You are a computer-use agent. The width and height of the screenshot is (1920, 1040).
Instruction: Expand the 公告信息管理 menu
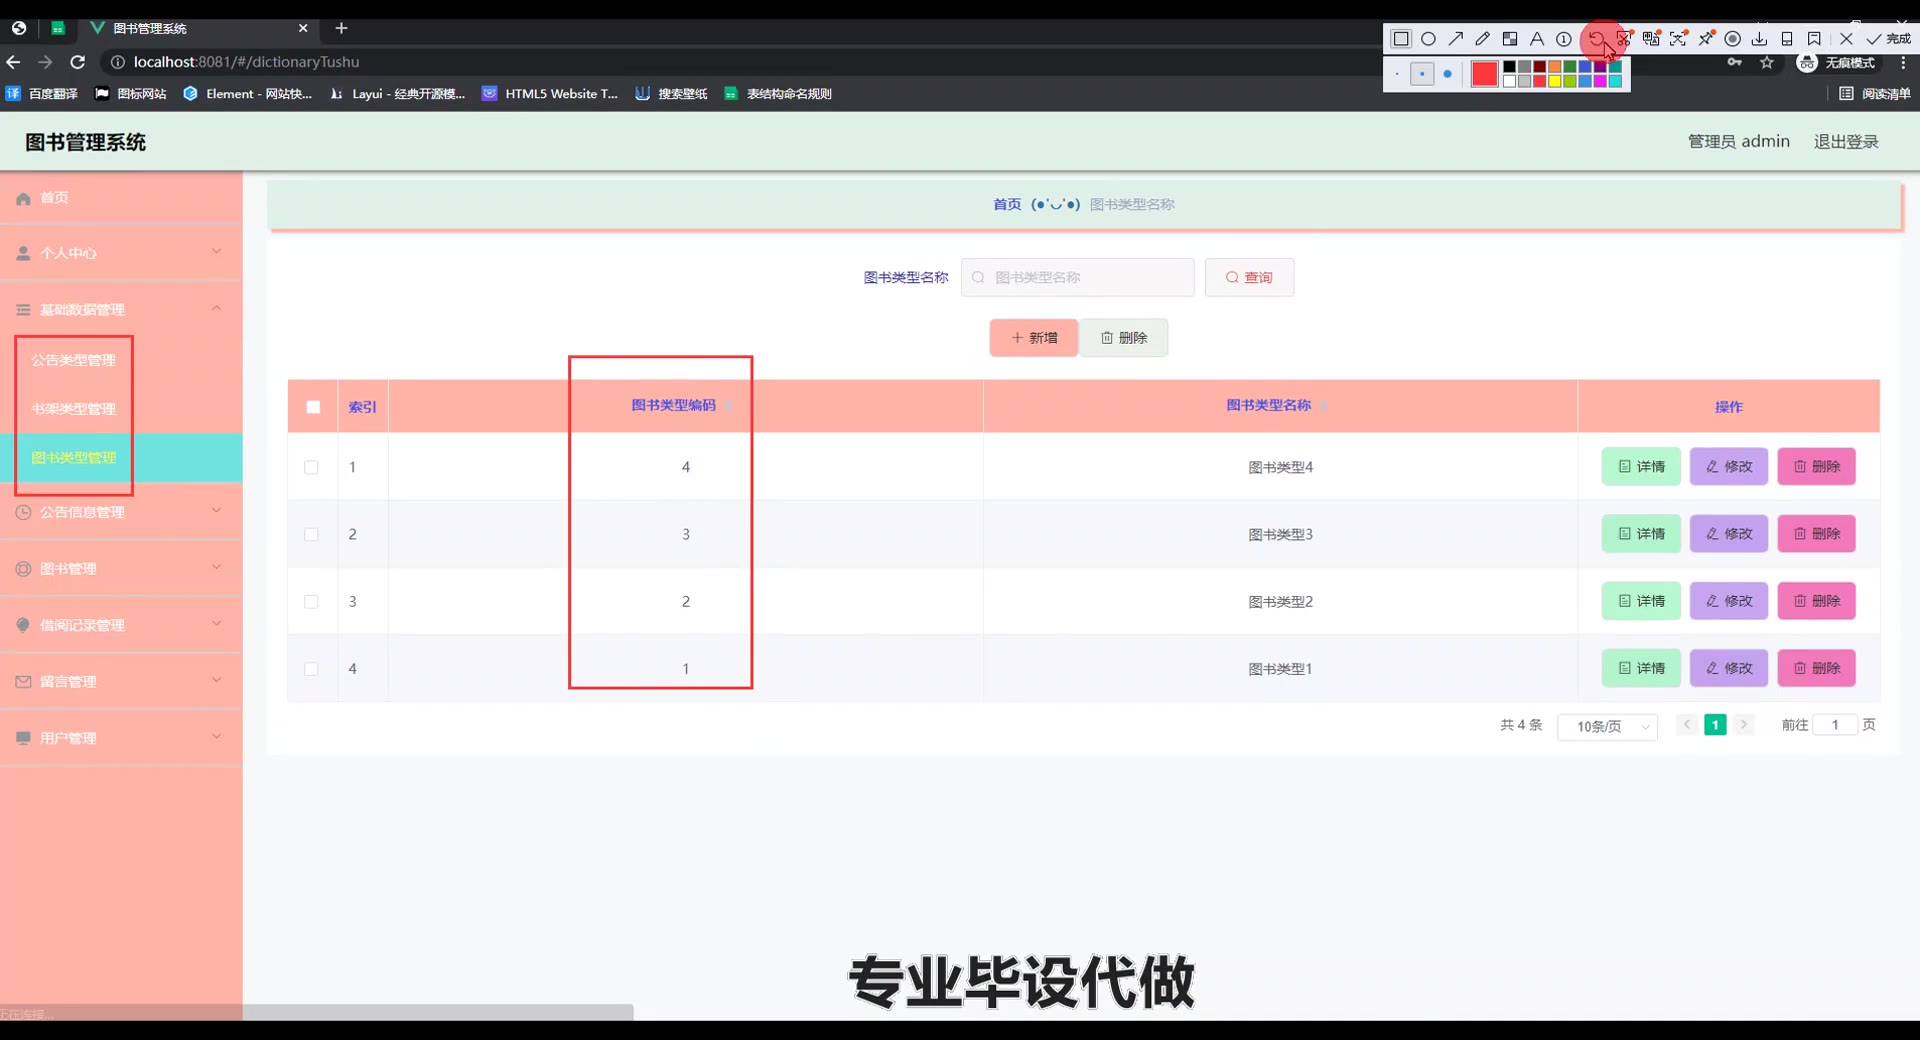point(121,512)
